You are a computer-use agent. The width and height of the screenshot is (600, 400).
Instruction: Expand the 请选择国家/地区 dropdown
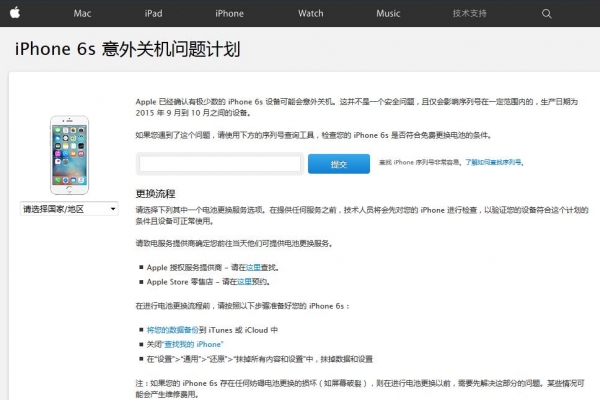coord(69,209)
